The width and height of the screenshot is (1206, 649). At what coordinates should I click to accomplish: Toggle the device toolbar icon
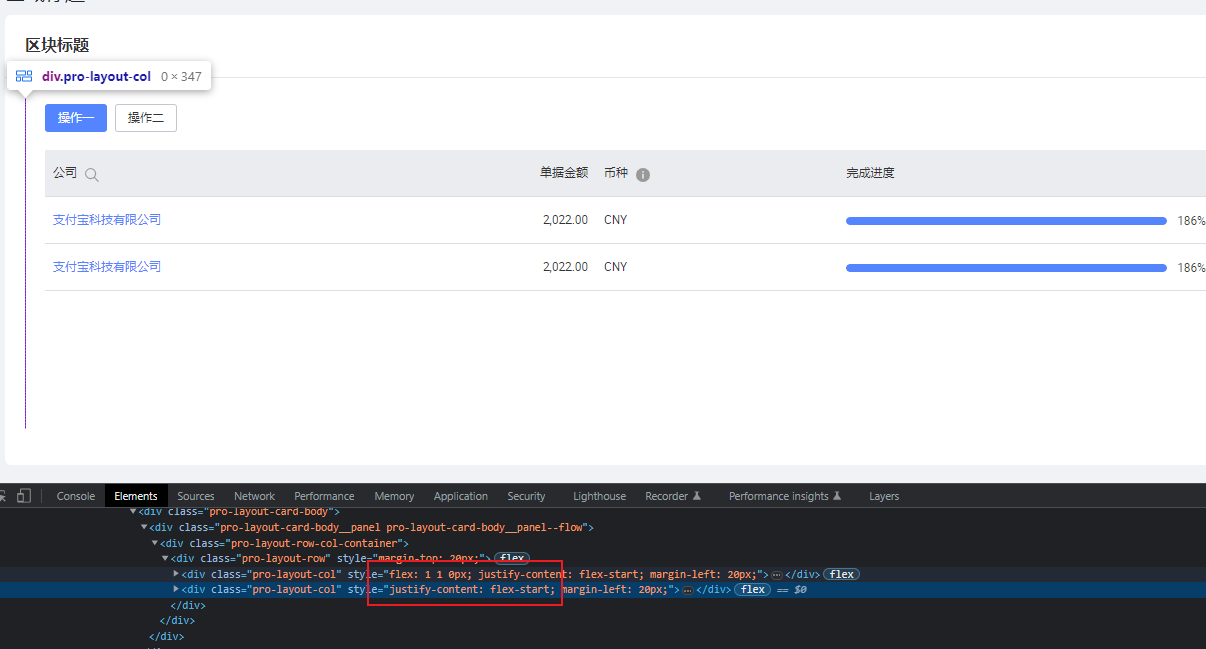26,496
